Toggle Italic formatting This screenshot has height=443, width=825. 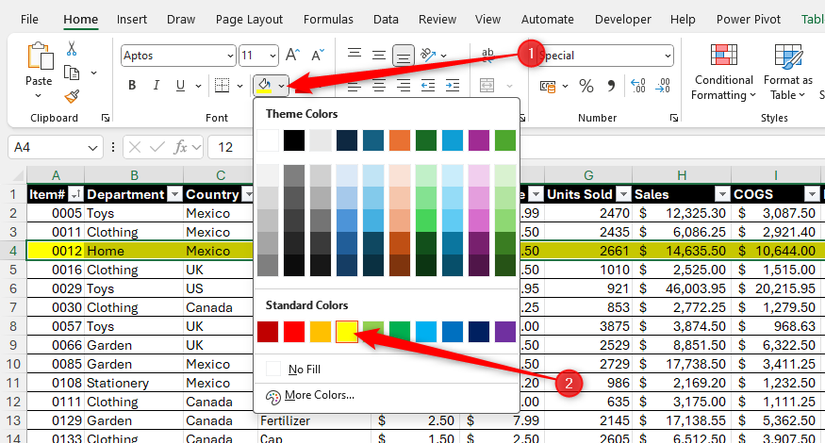[156, 86]
